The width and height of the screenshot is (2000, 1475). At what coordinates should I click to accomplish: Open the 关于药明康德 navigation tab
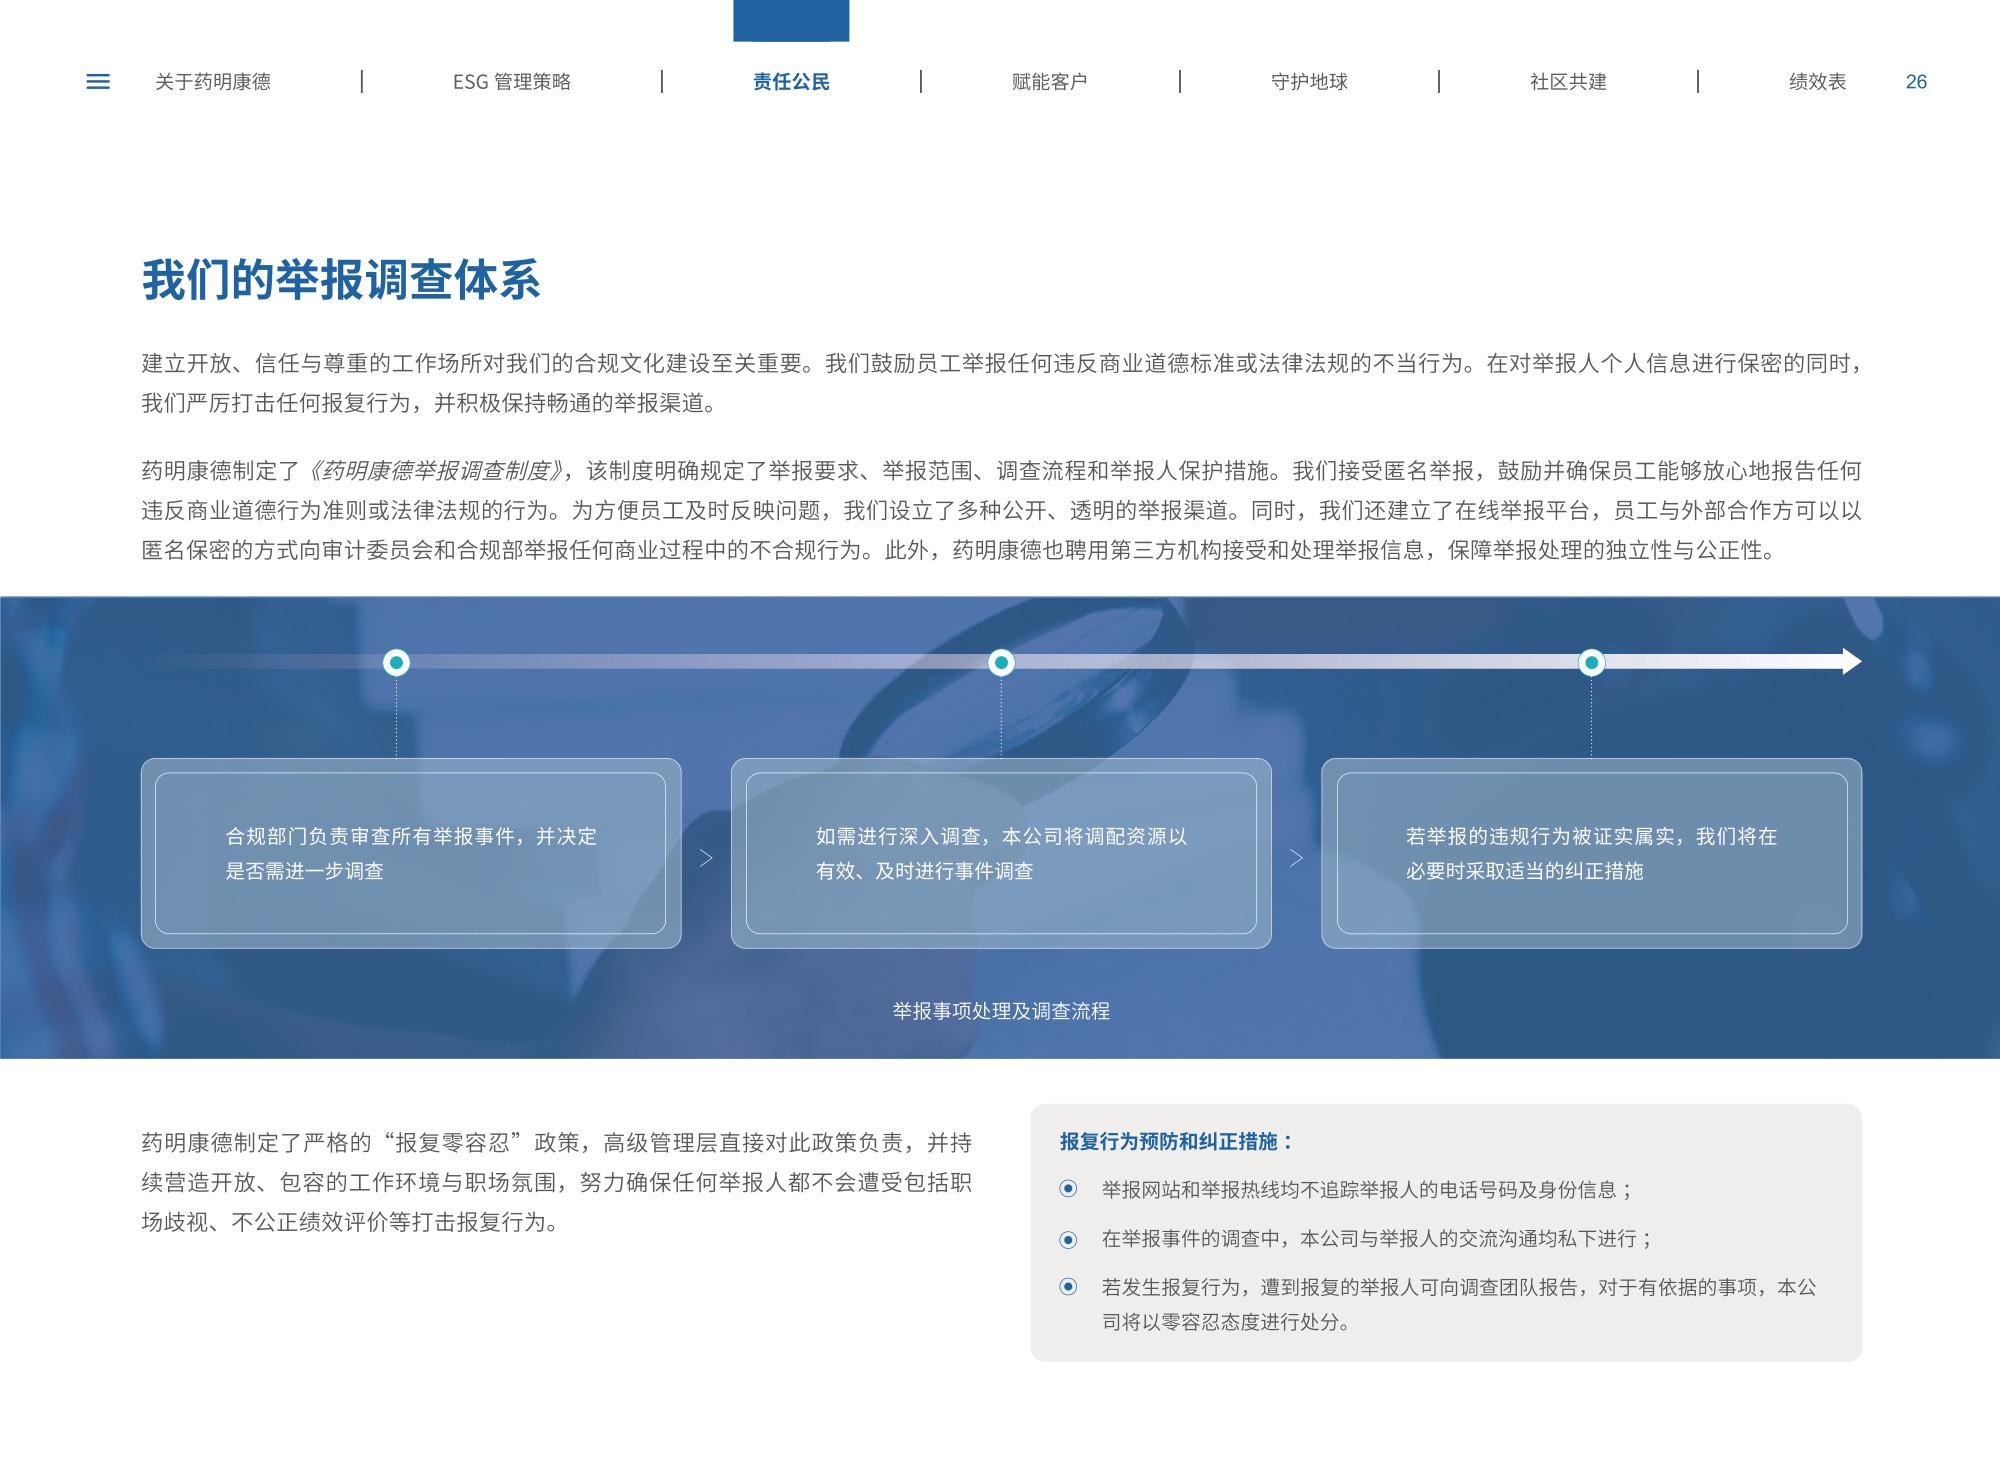(x=213, y=82)
